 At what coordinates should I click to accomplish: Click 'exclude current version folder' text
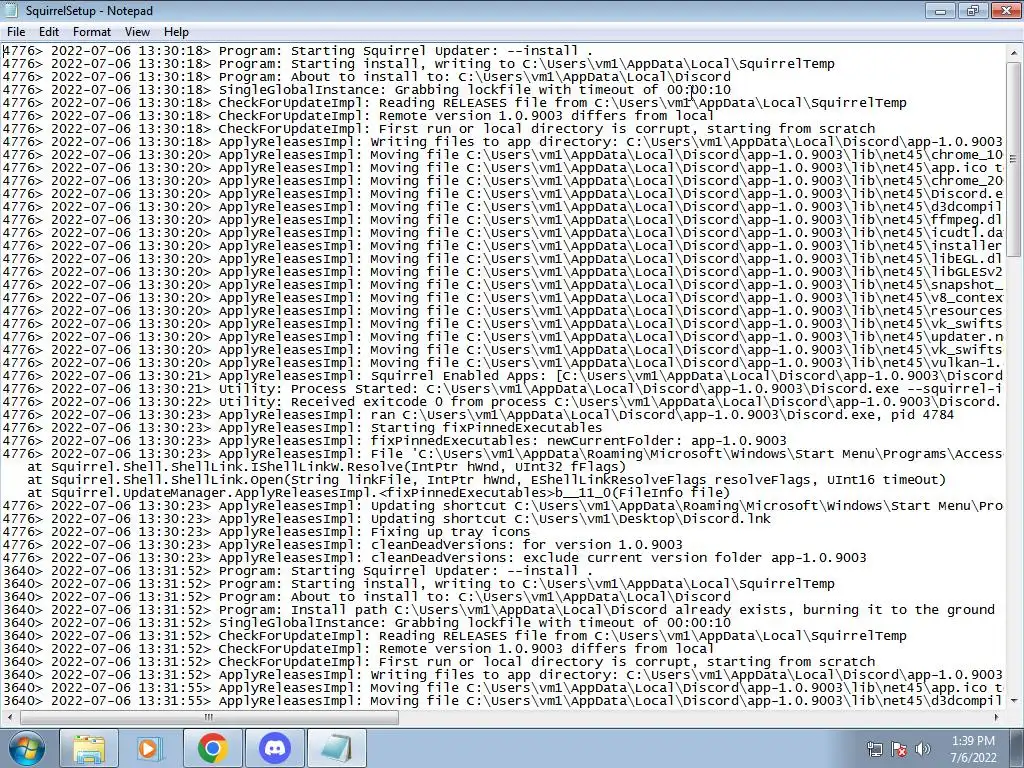[643, 558]
